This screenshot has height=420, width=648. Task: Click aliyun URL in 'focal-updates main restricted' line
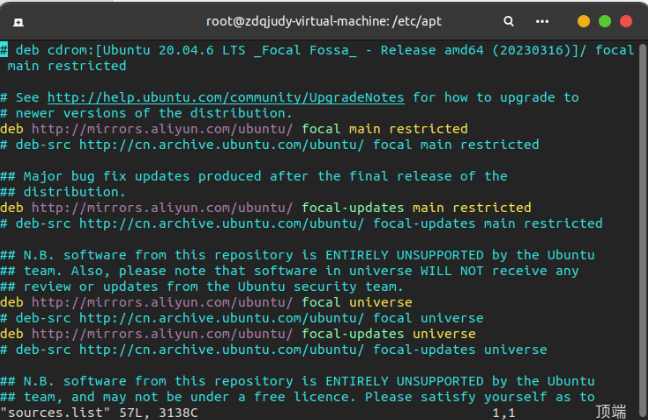click(x=162, y=208)
